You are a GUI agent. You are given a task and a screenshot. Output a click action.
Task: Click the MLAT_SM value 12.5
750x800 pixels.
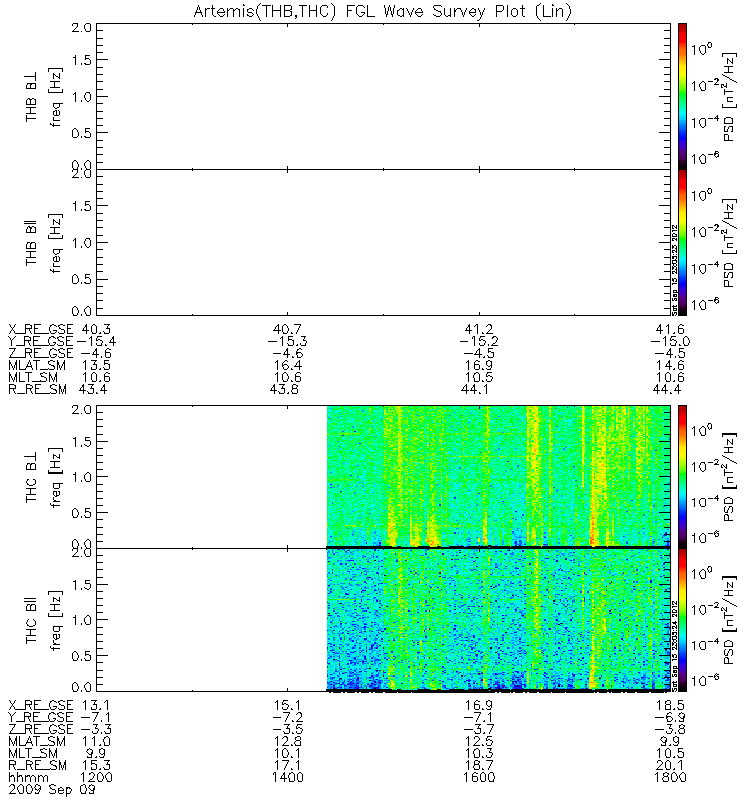point(479,741)
